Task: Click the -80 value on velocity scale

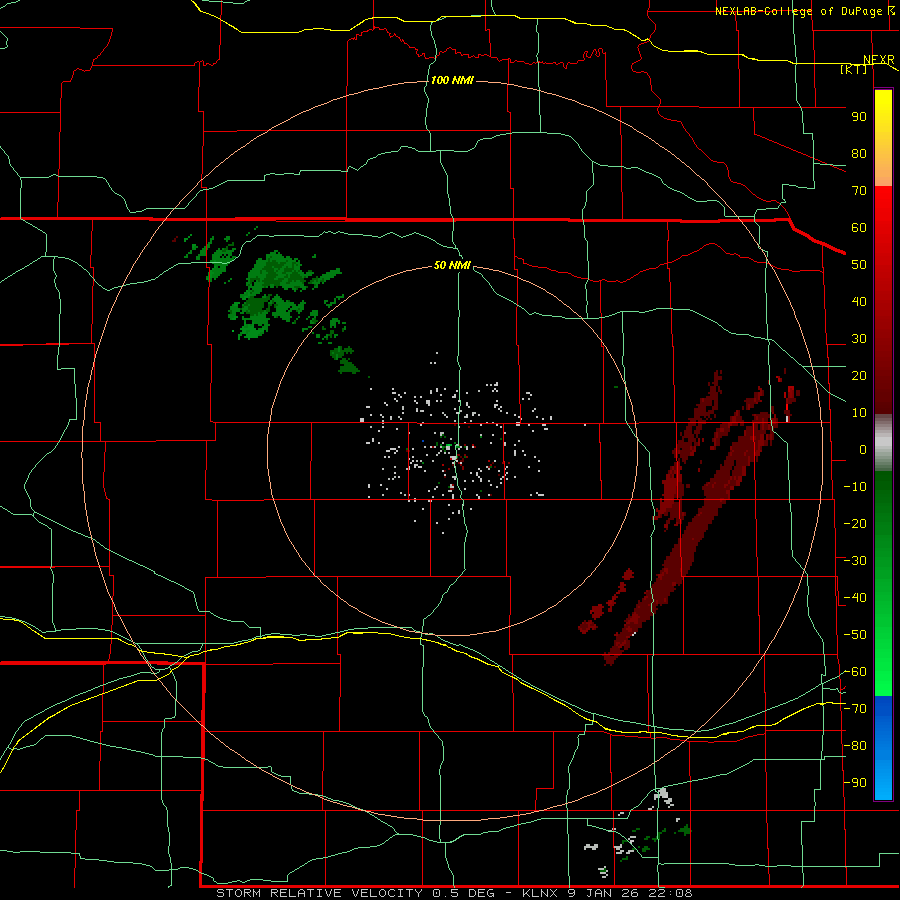Action: click(x=855, y=746)
